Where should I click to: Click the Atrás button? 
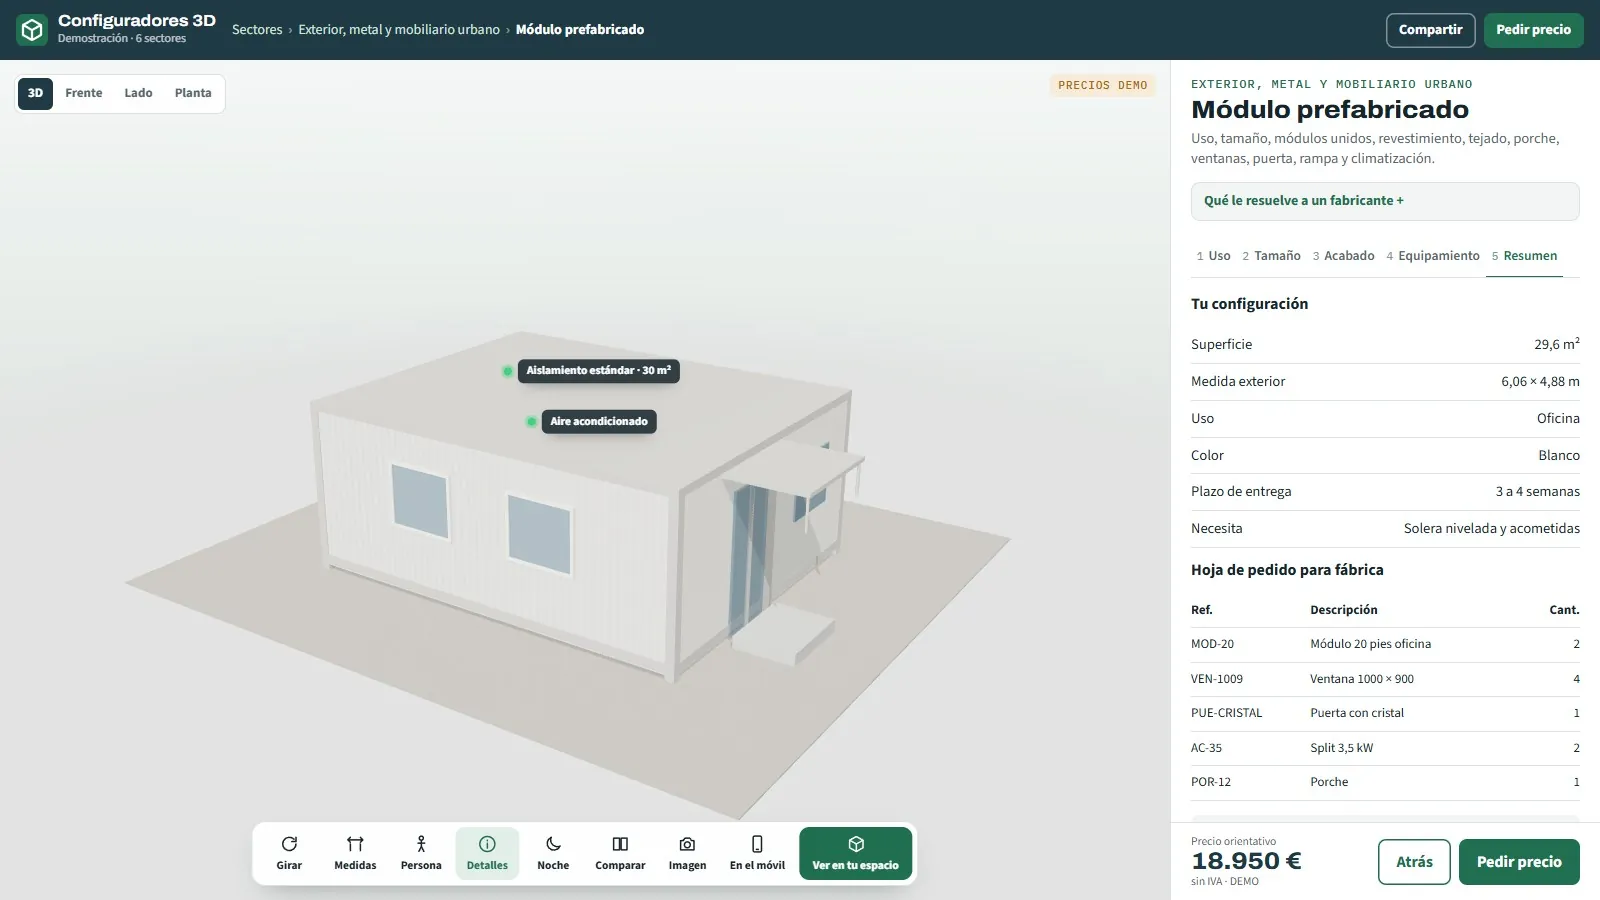pos(1414,862)
